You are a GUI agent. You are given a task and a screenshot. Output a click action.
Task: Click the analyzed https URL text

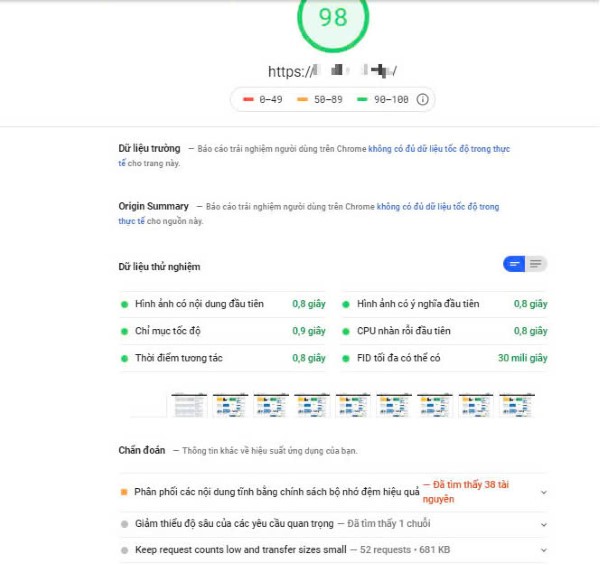click(332, 71)
